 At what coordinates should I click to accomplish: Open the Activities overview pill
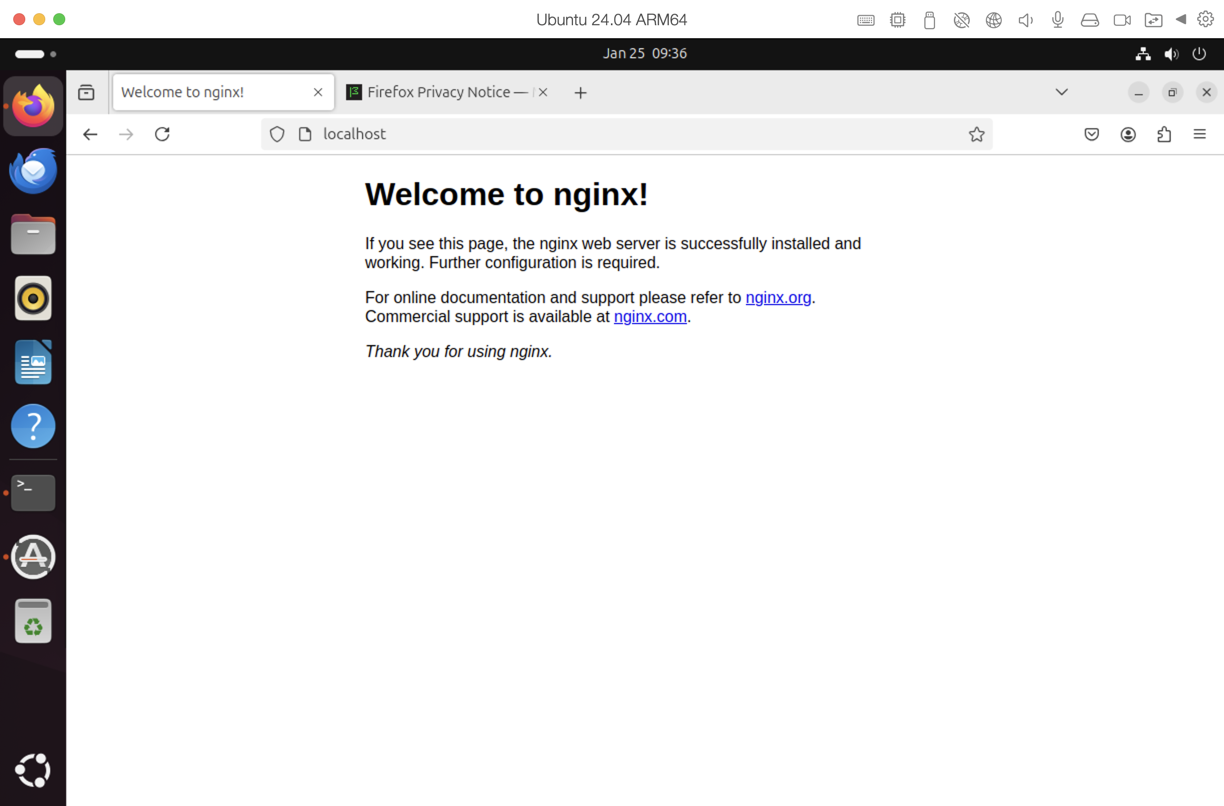coord(35,54)
